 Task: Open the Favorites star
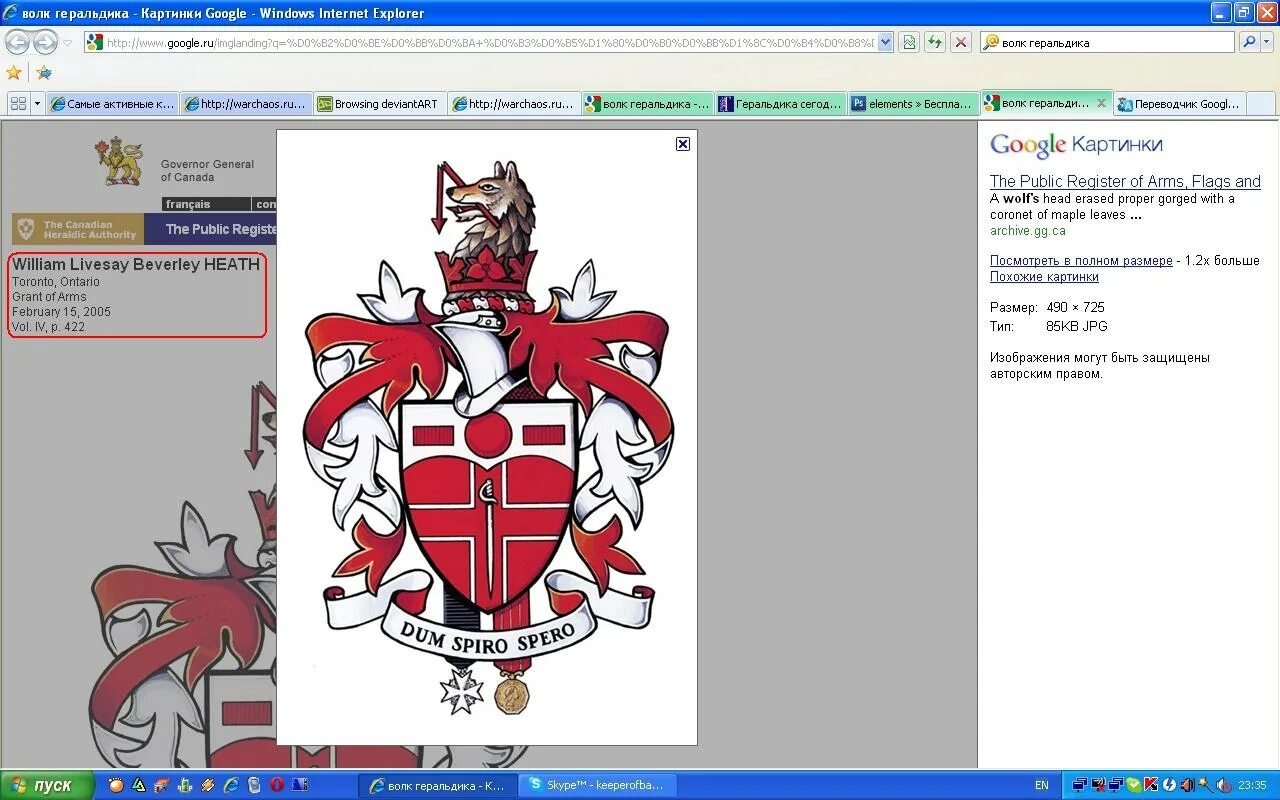point(14,72)
